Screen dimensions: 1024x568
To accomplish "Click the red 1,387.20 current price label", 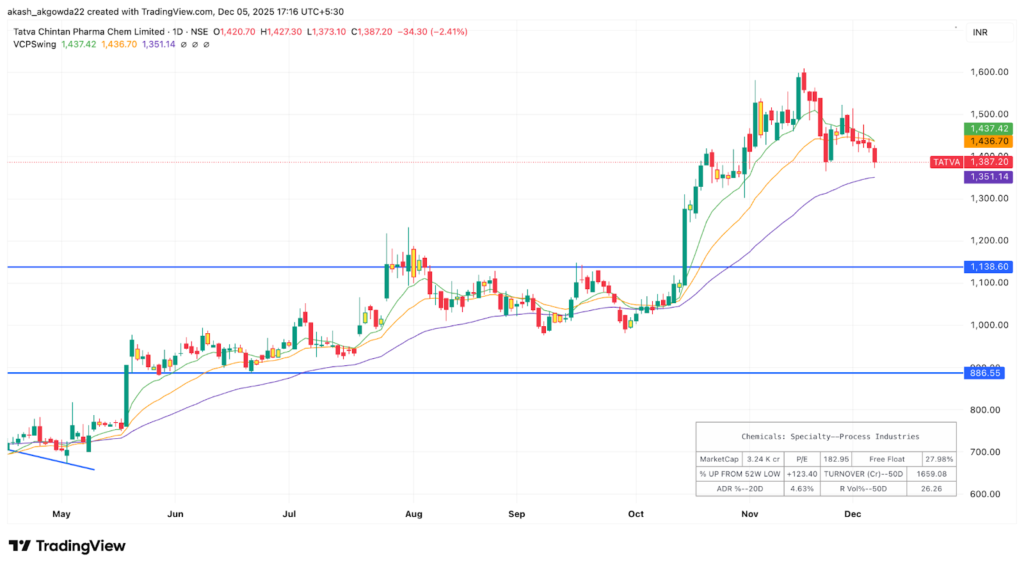I will (x=985, y=162).
